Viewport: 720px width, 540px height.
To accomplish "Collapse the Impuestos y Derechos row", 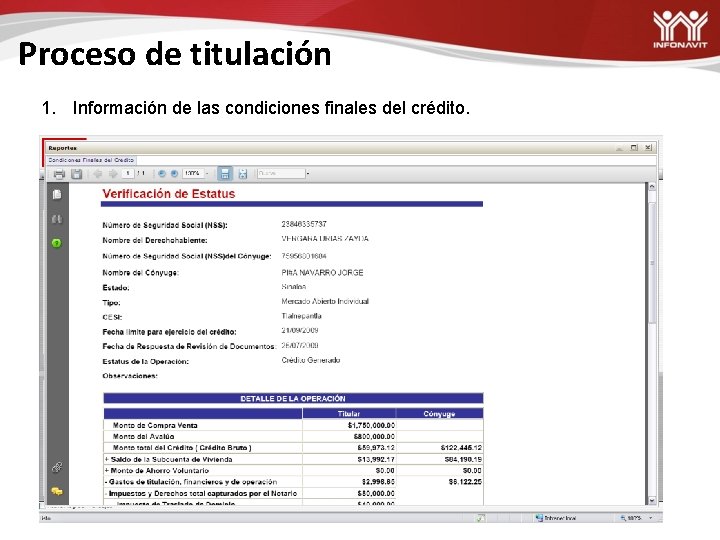I will pos(107,494).
